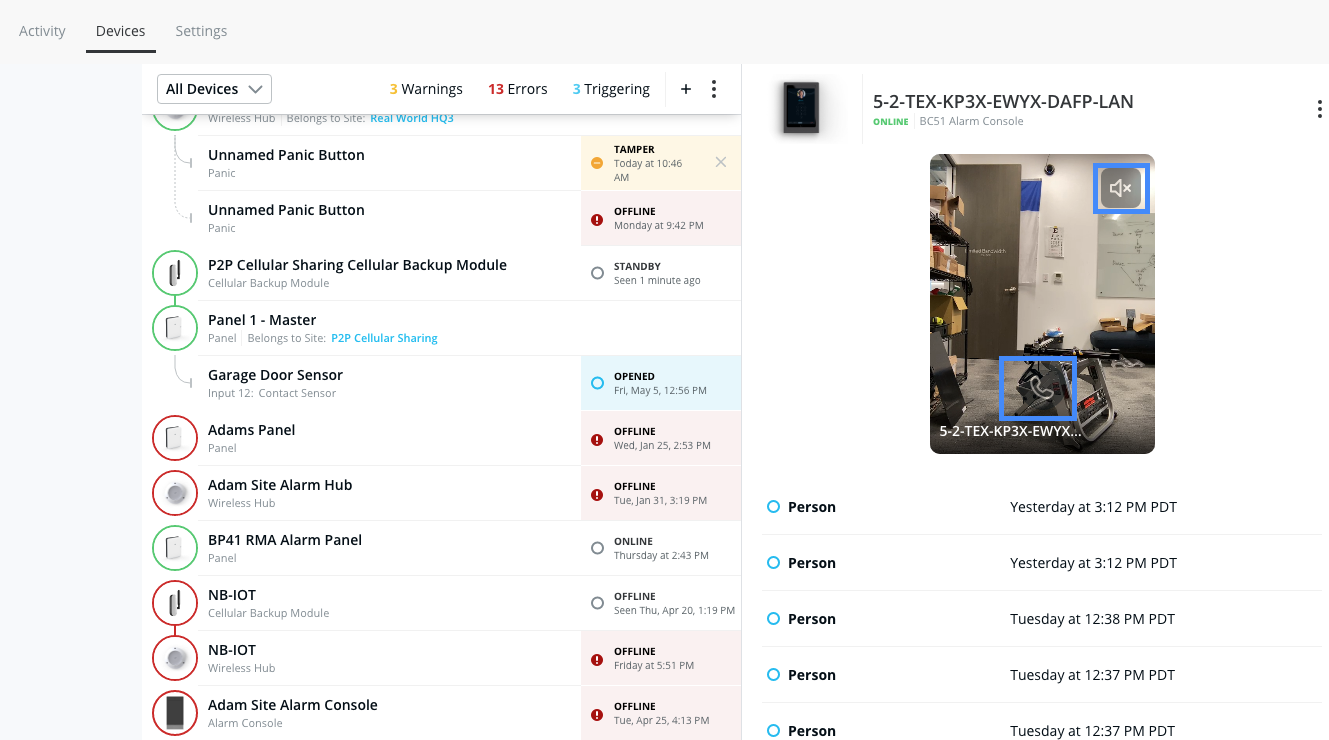Image resolution: width=1329 pixels, height=740 pixels.
Task: Open the alarm console options menu
Action: [x=1319, y=109]
